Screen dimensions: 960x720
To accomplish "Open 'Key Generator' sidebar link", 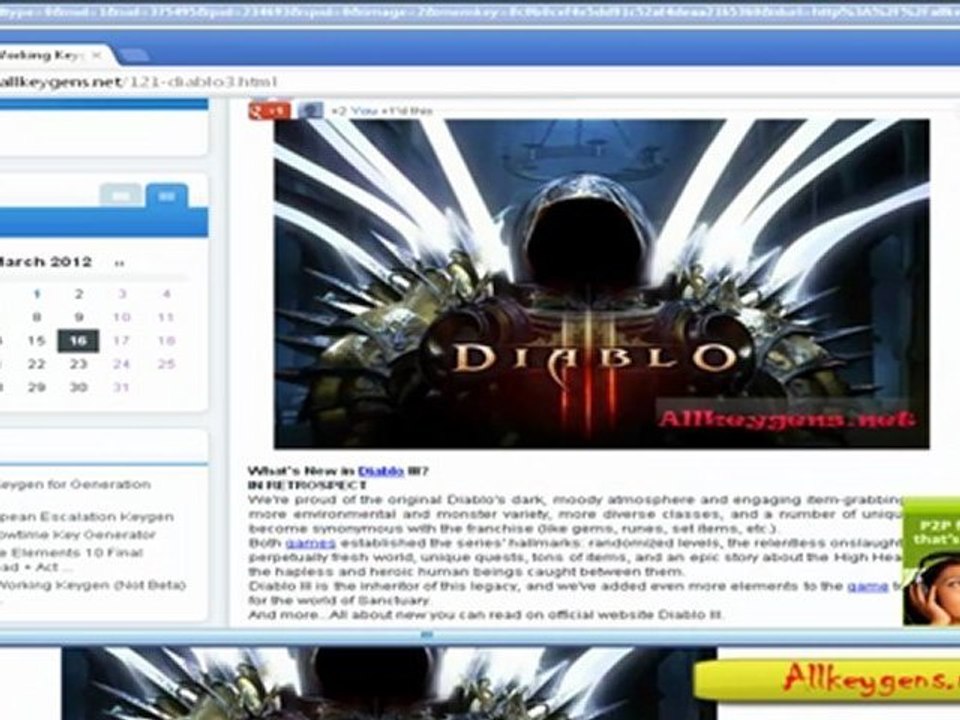I will click(x=78, y=534).
